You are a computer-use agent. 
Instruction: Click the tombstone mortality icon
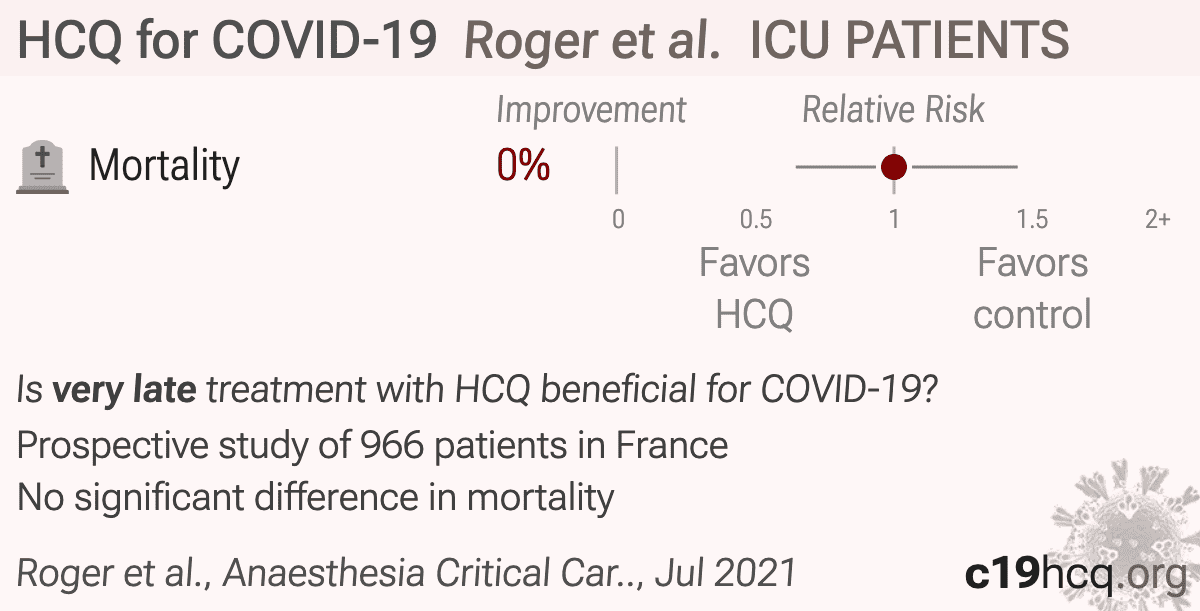click(x=43, y=168)
